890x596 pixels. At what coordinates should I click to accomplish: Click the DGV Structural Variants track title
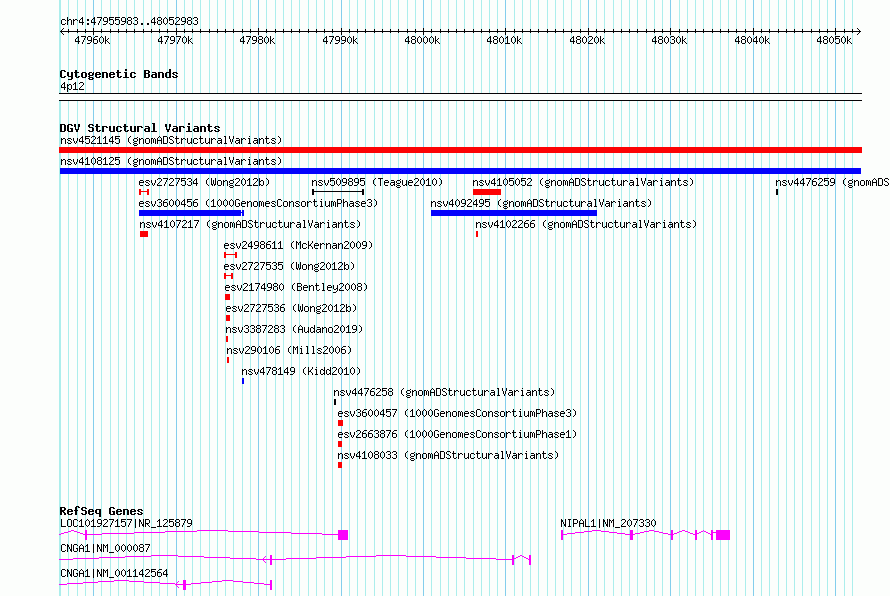140,128
